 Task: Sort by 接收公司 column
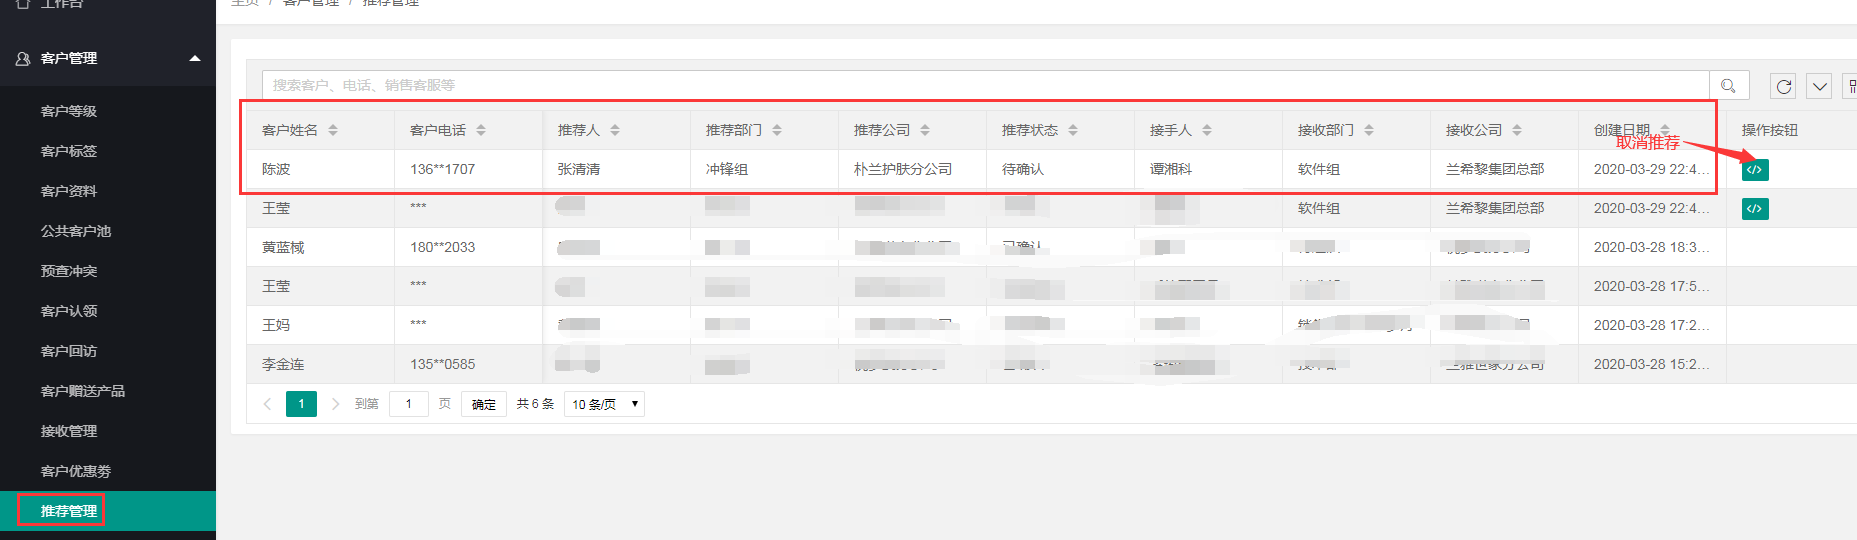tap(1517, 130)
